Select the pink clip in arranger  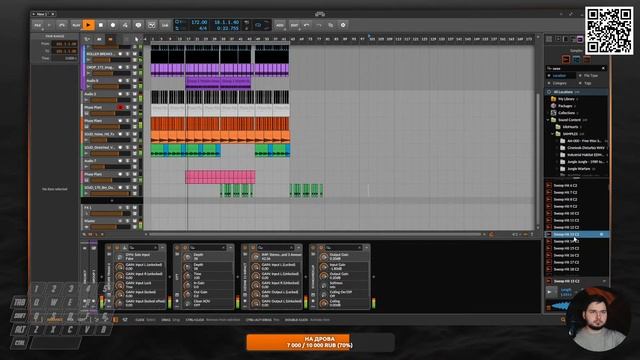pos(220,177)
